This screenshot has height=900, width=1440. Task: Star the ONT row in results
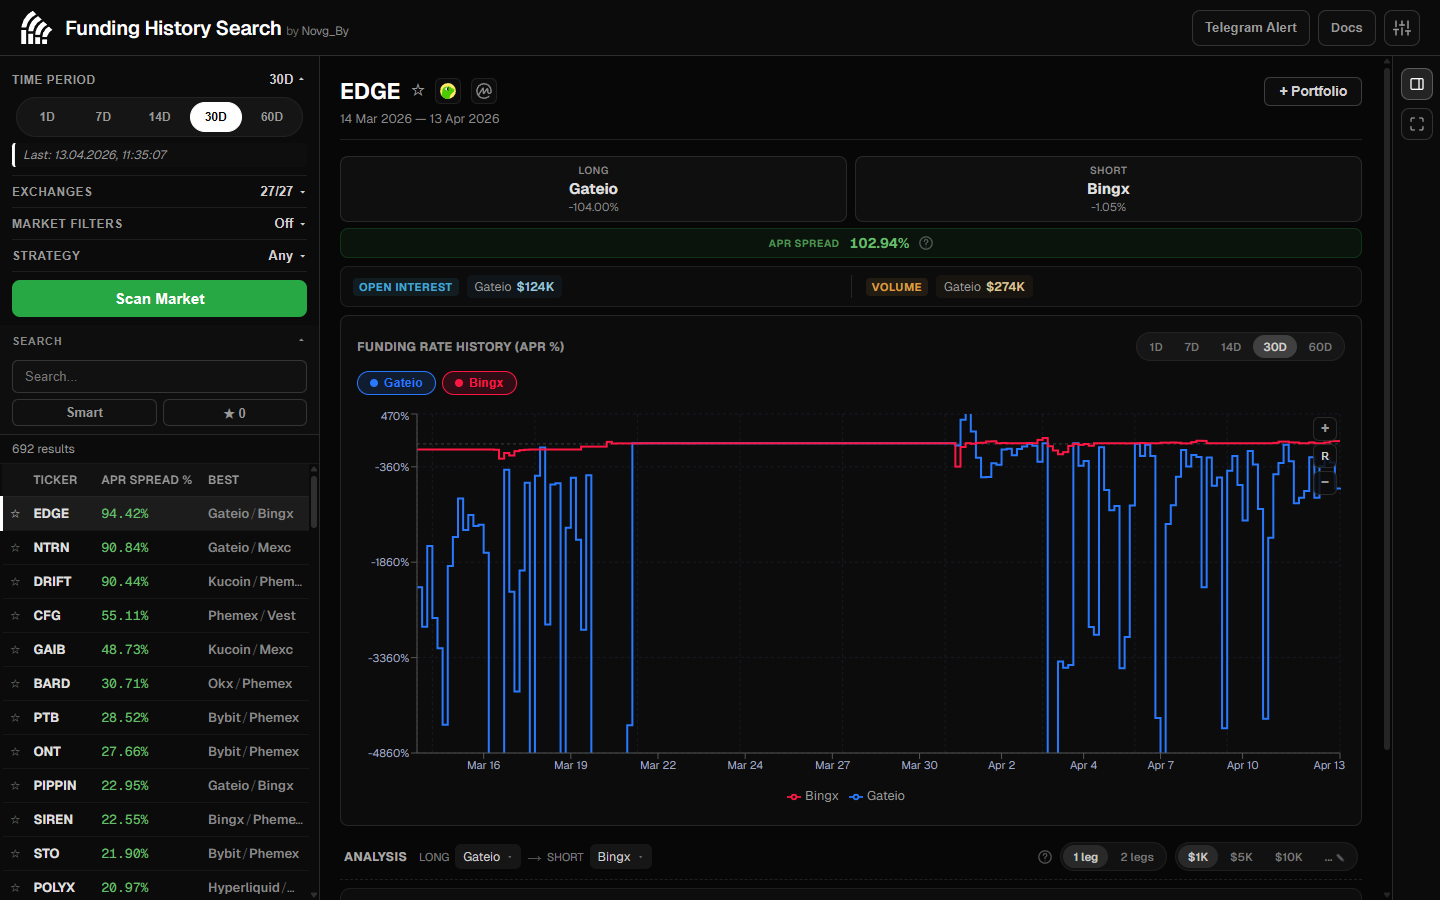[15, 752]
